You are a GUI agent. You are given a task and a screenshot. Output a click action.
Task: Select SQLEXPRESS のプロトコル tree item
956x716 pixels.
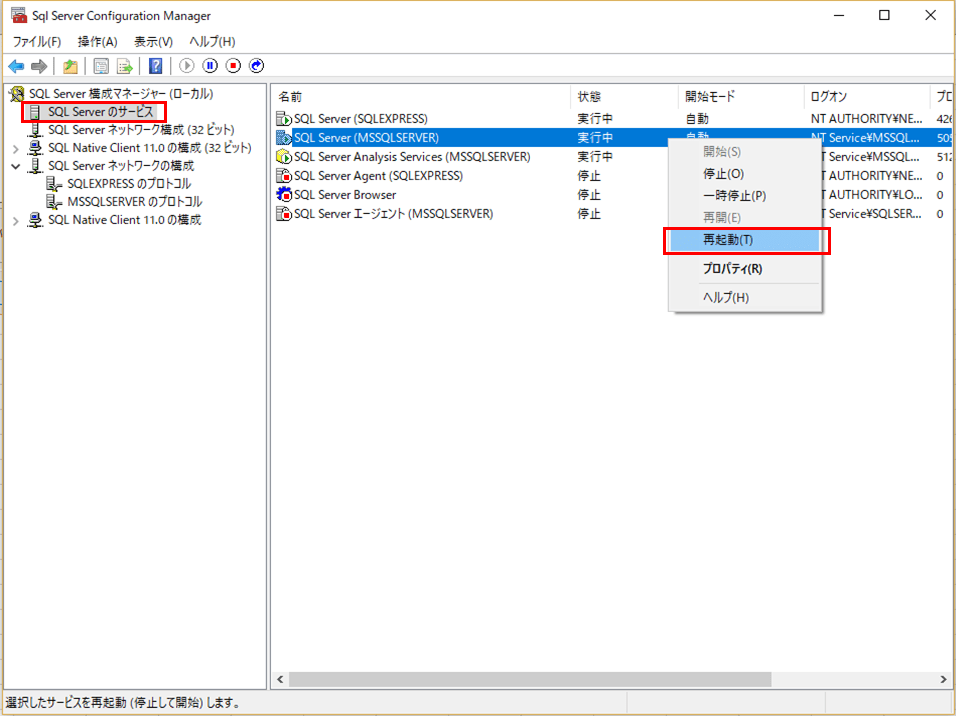(128, 184)
